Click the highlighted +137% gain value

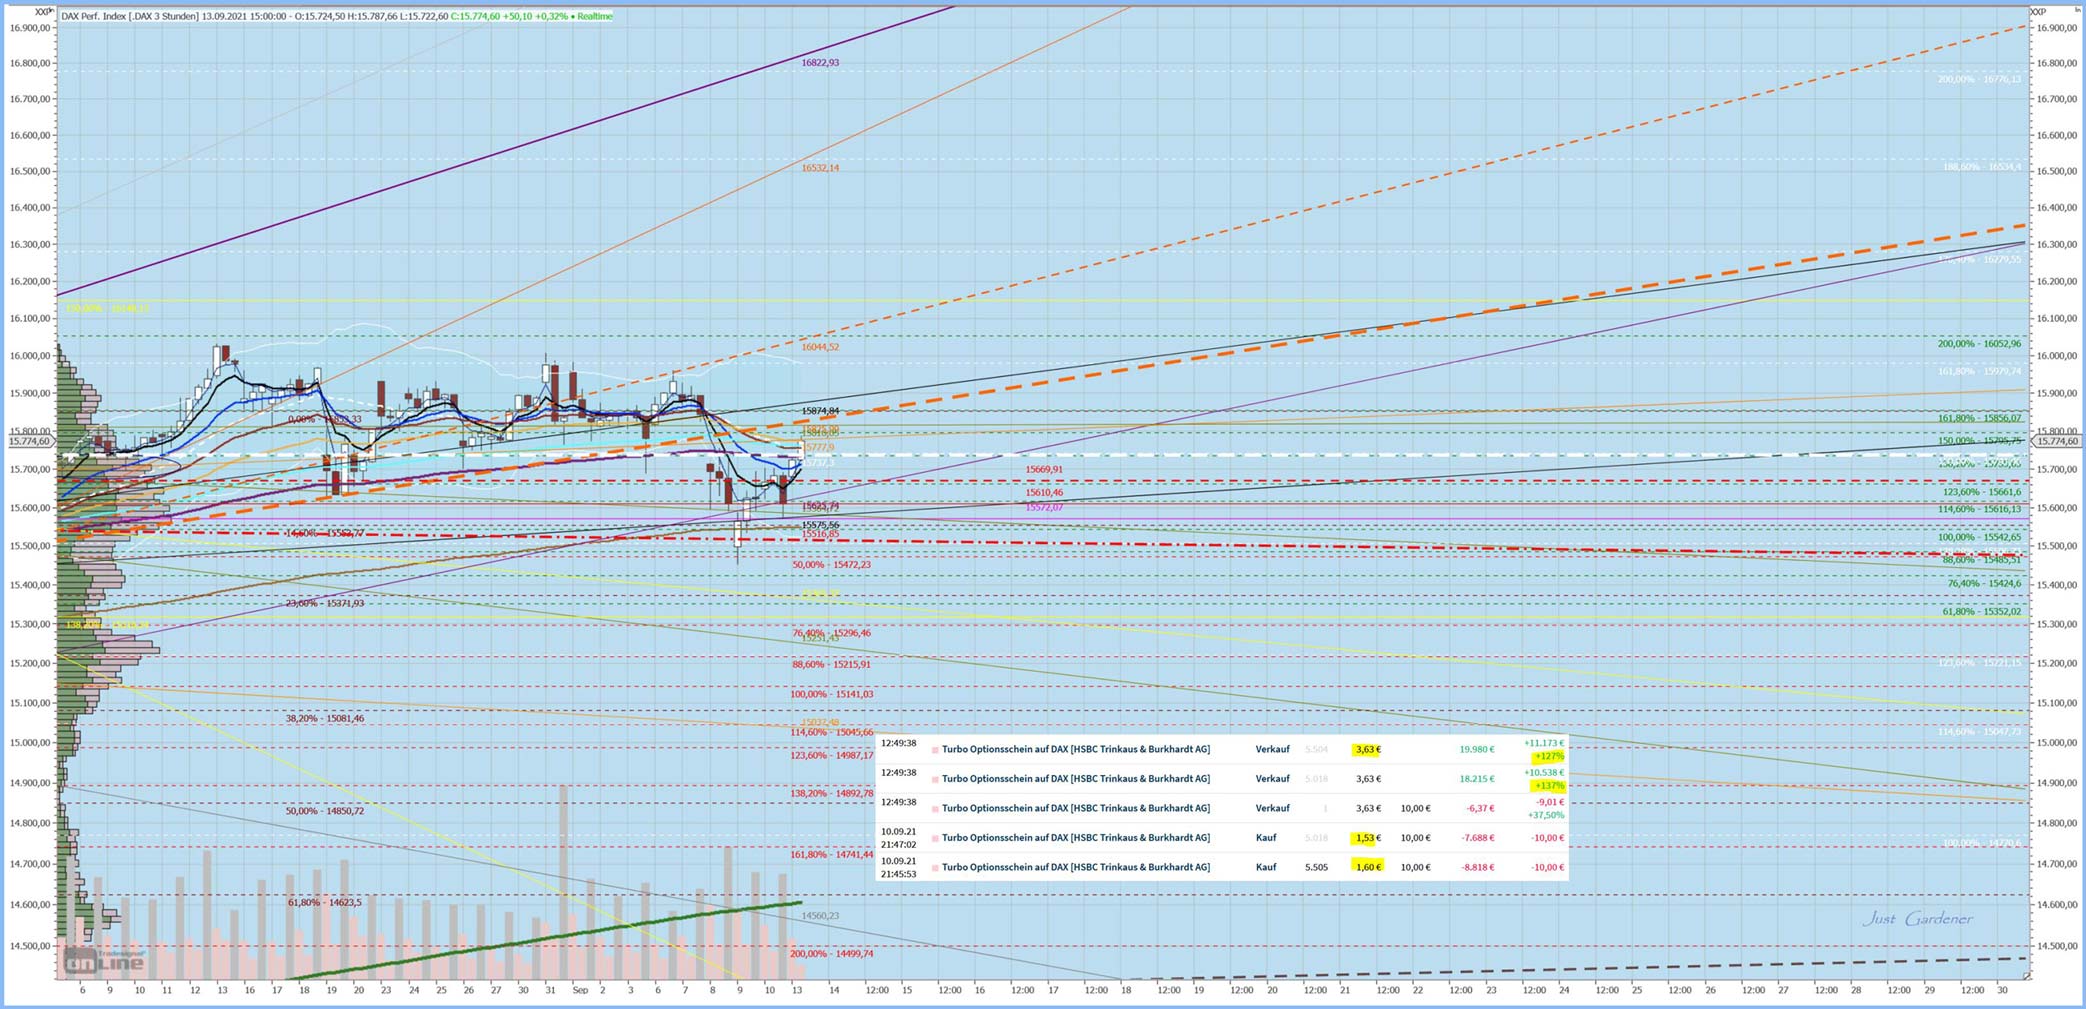pos(1548,786)
